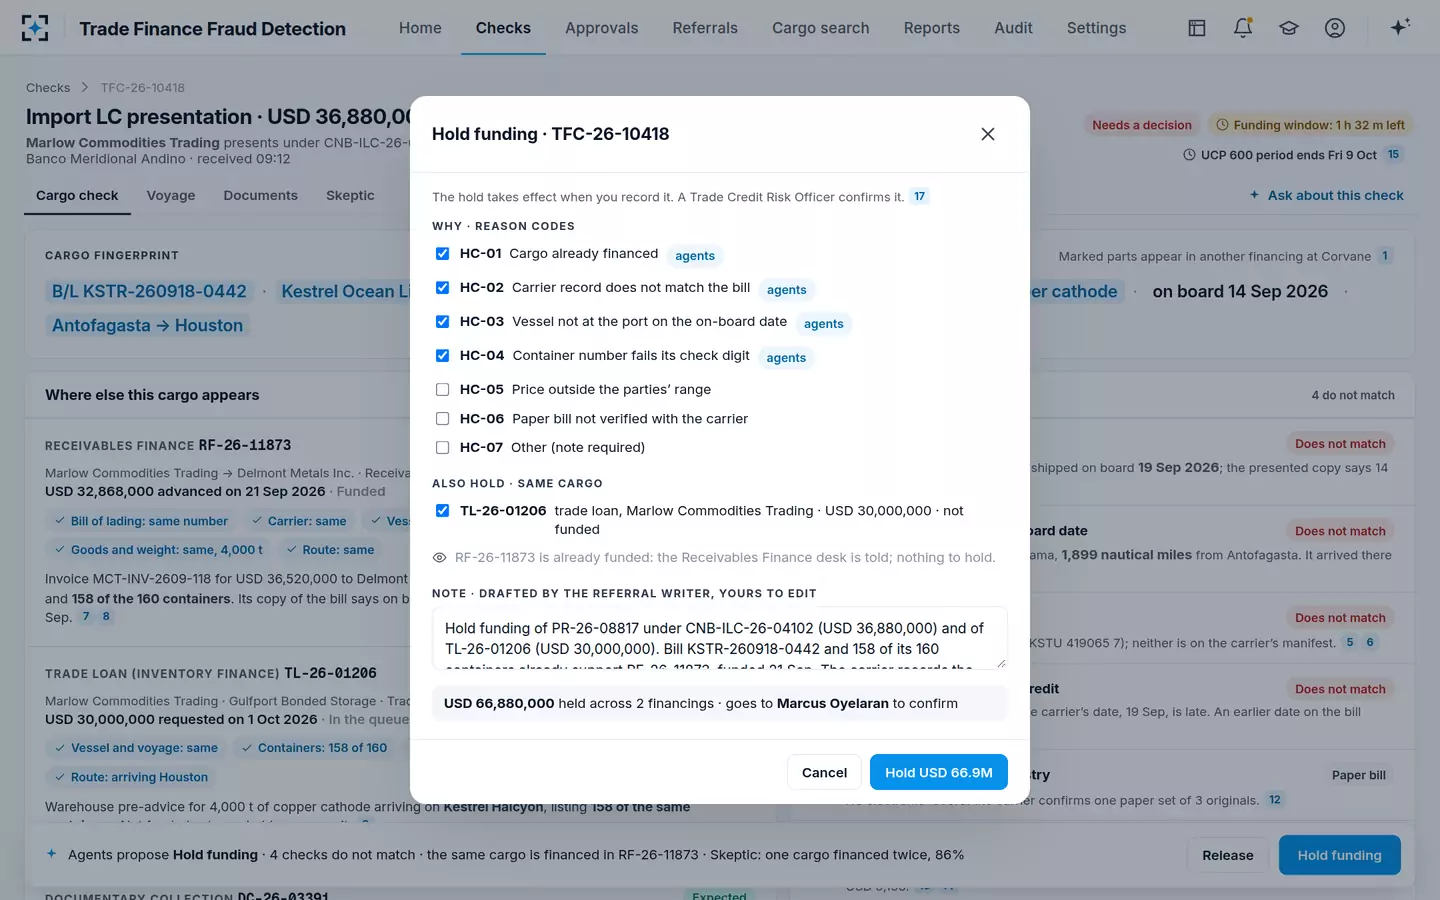Click the eye icon beside the RF-26-11873 notice

pyautogui.click(x=439, y=558)
